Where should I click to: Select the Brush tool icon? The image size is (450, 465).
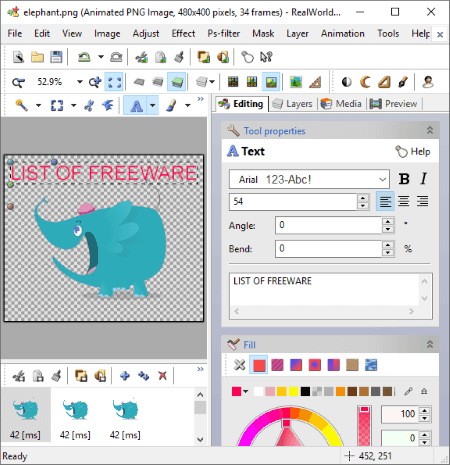171,105
